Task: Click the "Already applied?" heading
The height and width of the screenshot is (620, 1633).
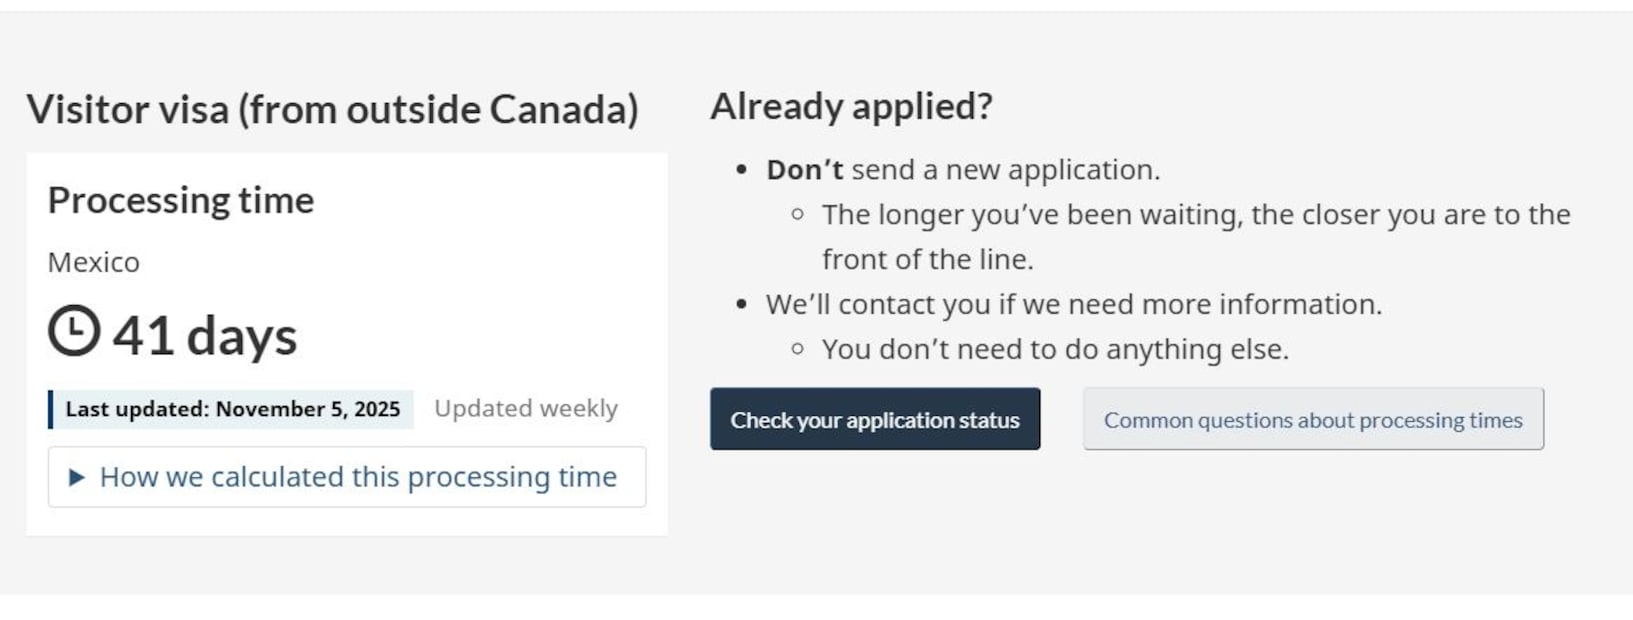Action: [x=851, y=107]
